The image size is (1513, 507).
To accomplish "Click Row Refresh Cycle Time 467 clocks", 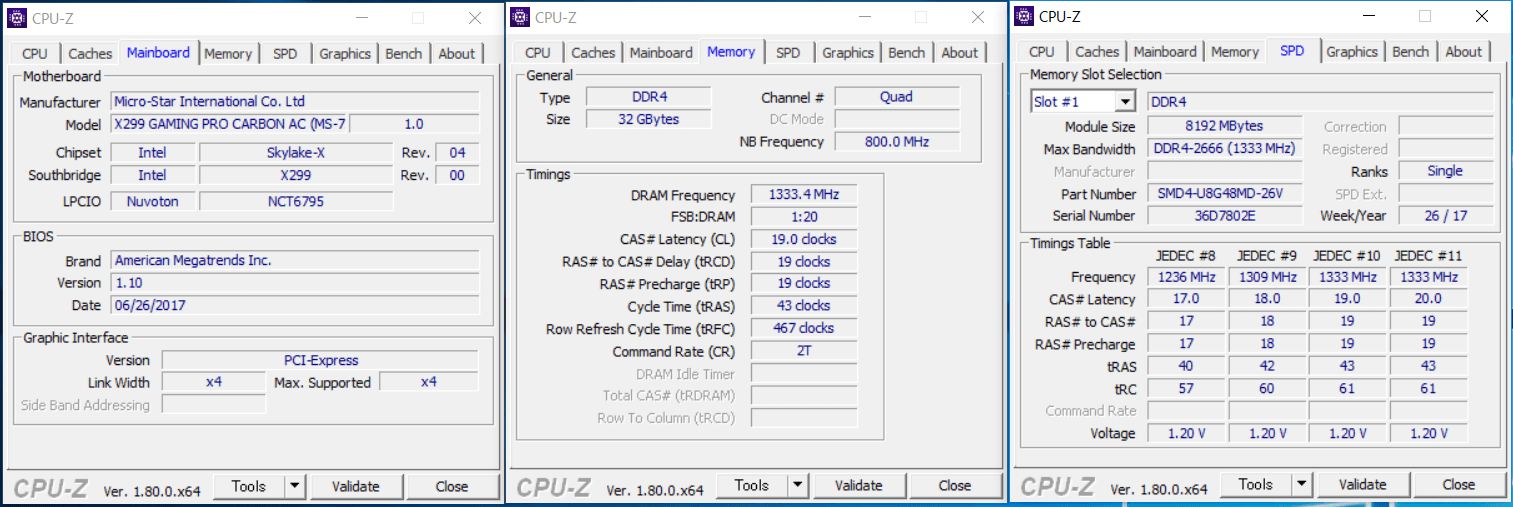I will pos(804,328).
